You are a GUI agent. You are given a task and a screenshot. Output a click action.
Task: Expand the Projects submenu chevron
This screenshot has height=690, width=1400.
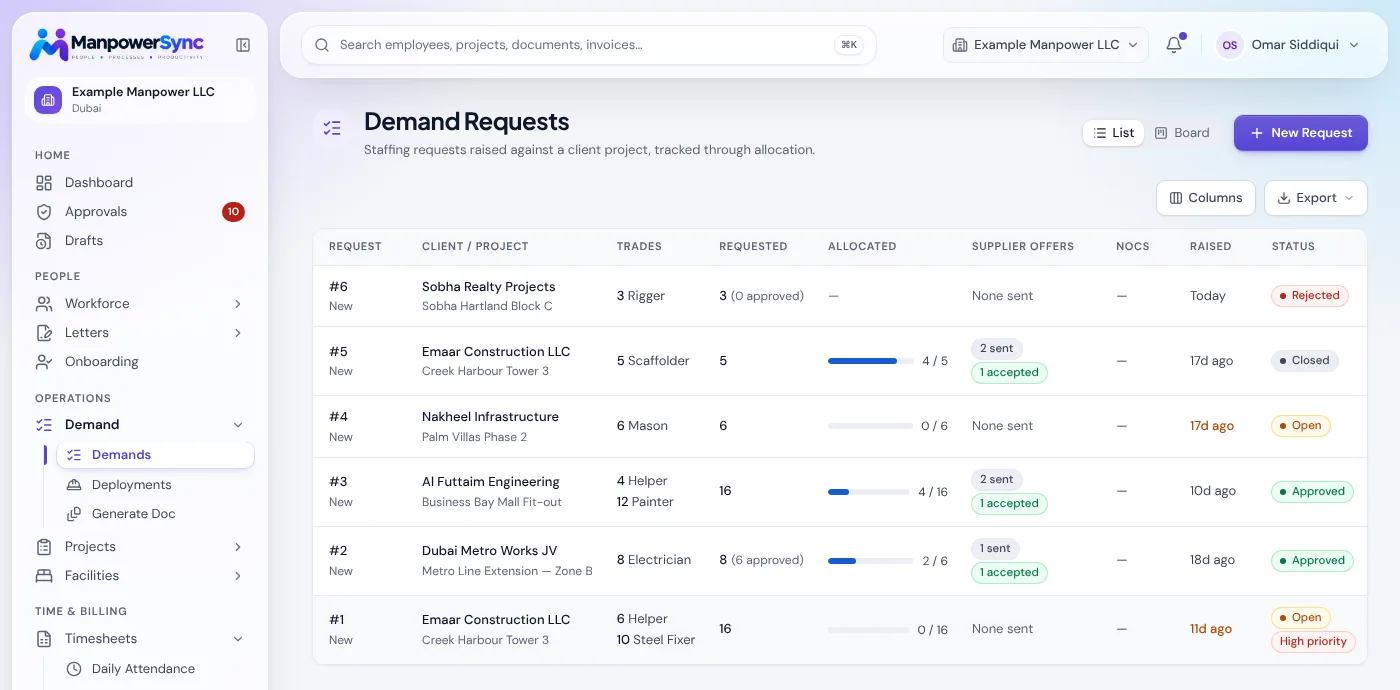238,547
